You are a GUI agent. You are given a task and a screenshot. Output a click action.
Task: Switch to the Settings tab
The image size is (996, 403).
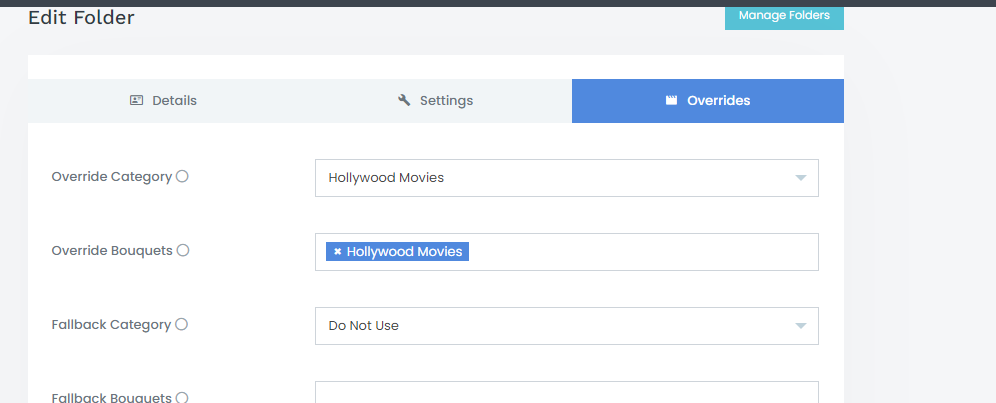point(436,101)
